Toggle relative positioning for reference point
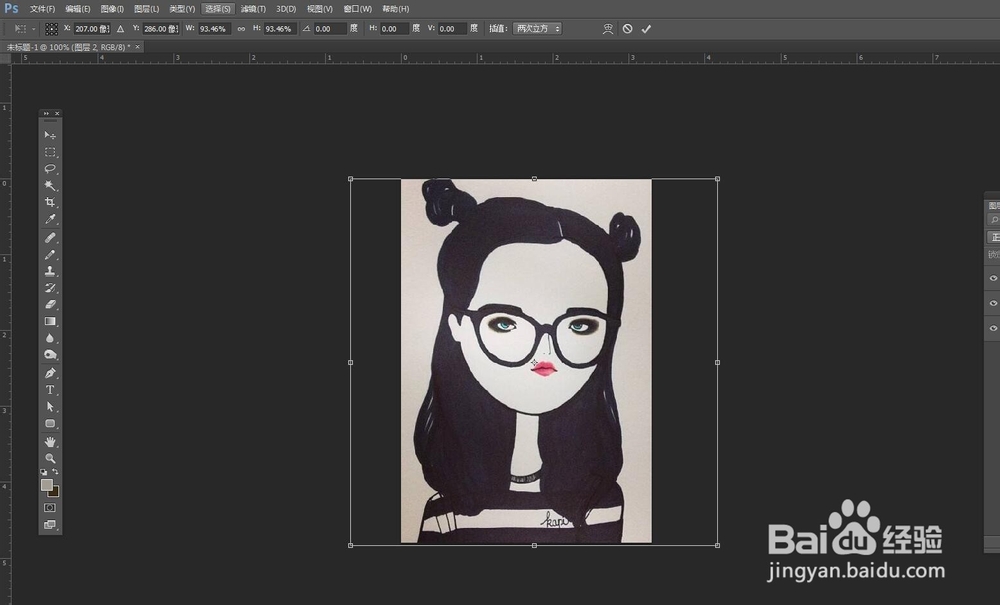1000x605 pixels. coord(121,29)
